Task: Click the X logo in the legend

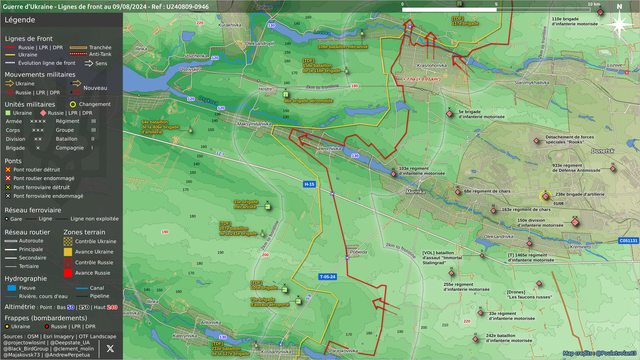Action: pyautogui.click(x=110, y=348)
